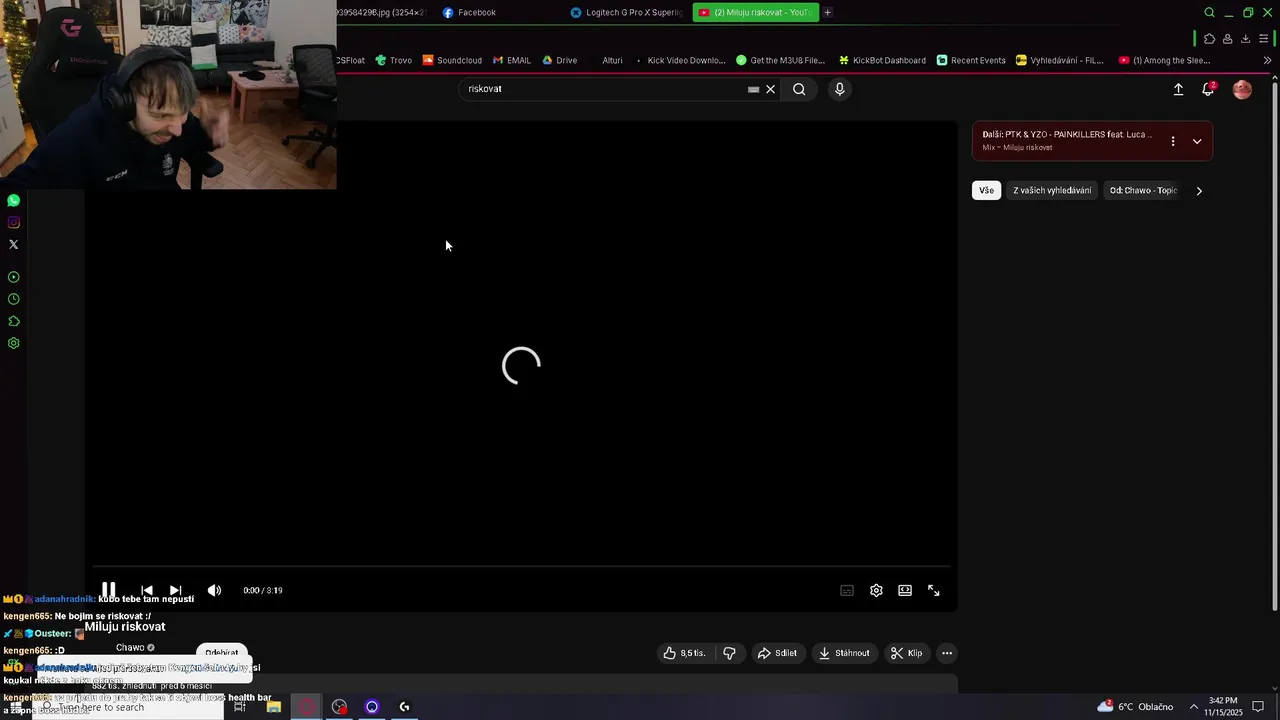Go to previous video in player
Image resolution: width=1280 pixels, height=720 pixels.
coord(147,590)
